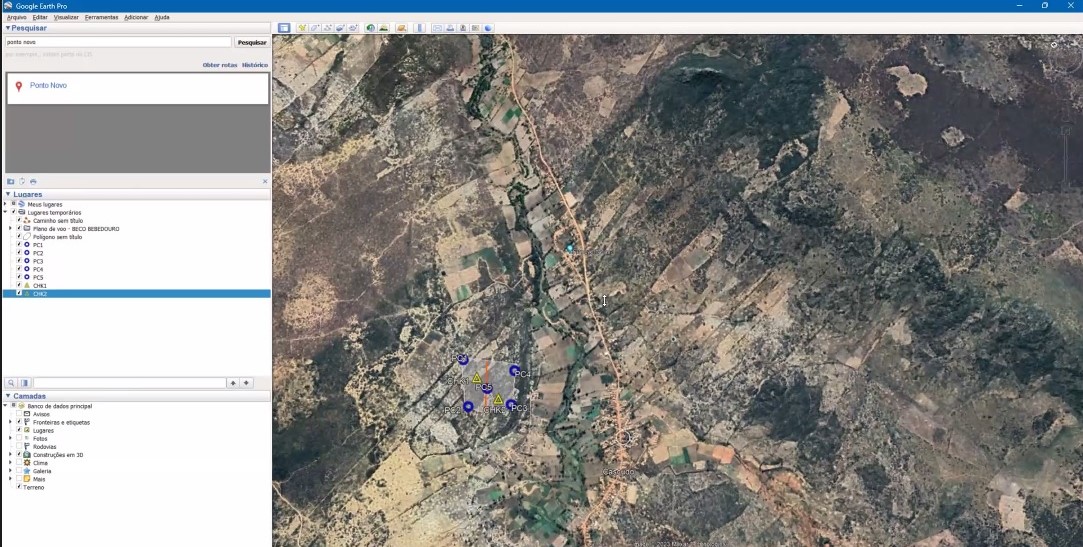Open the Editar menu

pyautogui.click(x=40, y=17)
